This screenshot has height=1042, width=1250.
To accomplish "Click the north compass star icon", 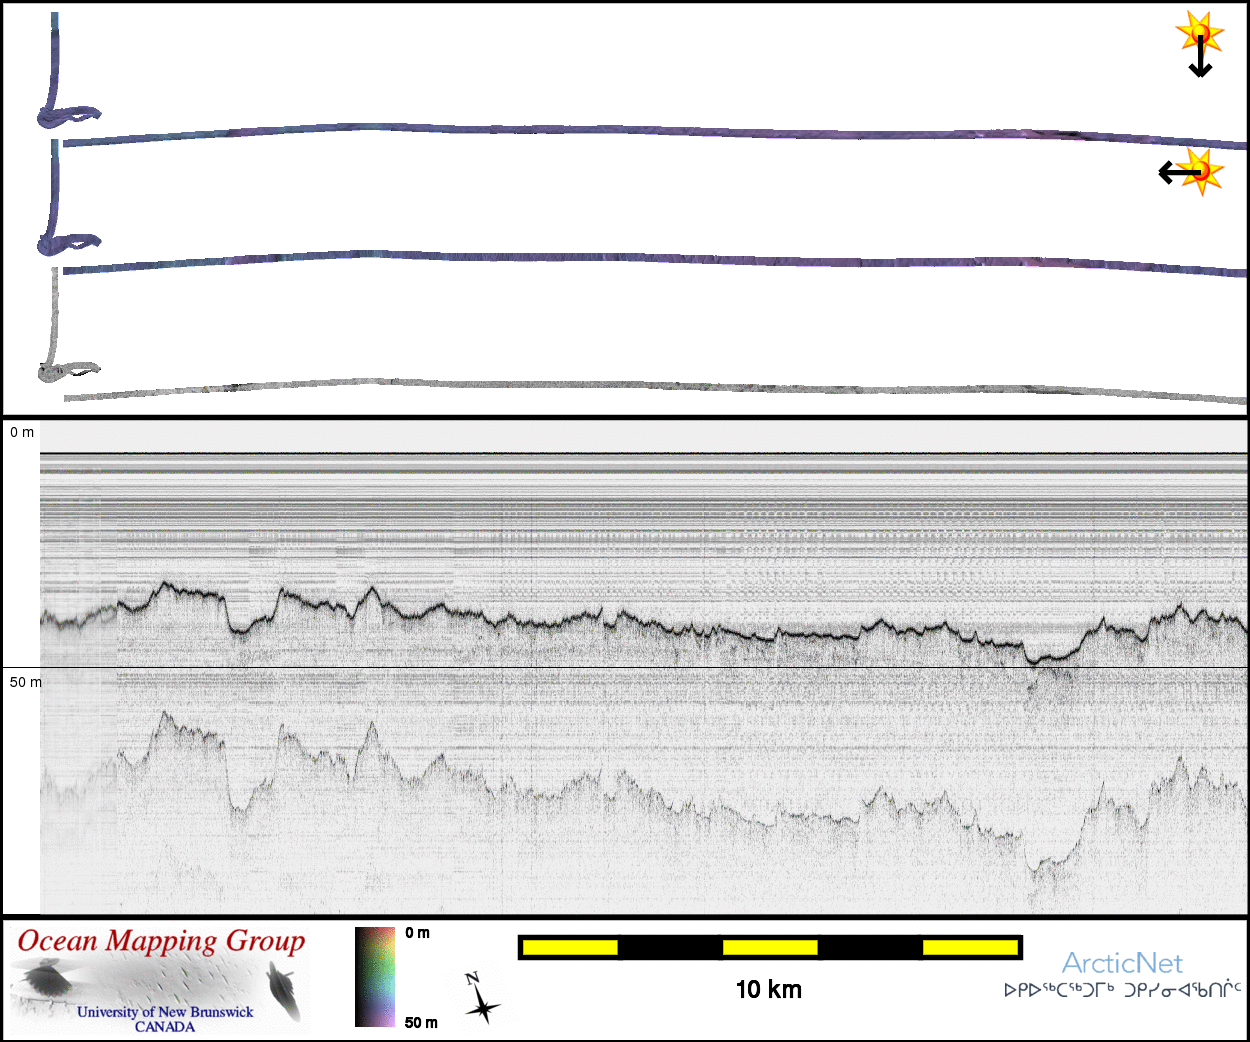I will 483,999.
